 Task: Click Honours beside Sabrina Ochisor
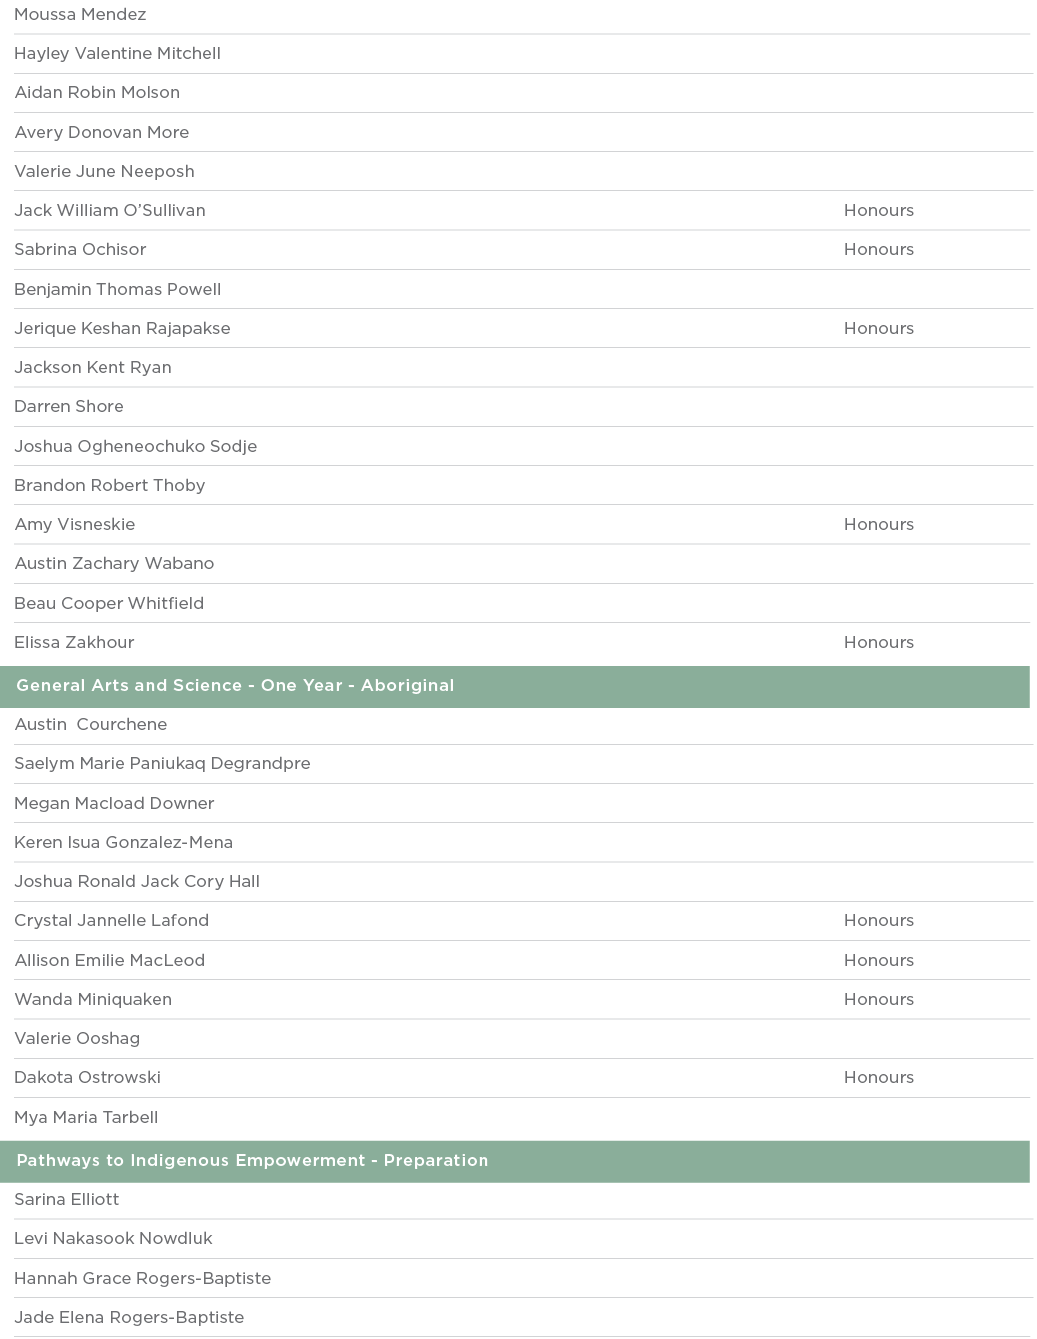pyautogui.click(x=878, y=250)
